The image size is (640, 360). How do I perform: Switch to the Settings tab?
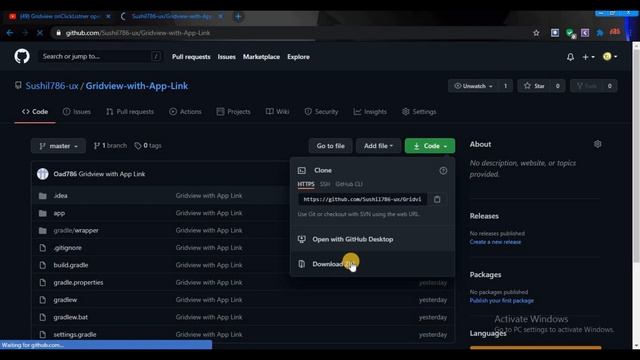tap(419, 111)
